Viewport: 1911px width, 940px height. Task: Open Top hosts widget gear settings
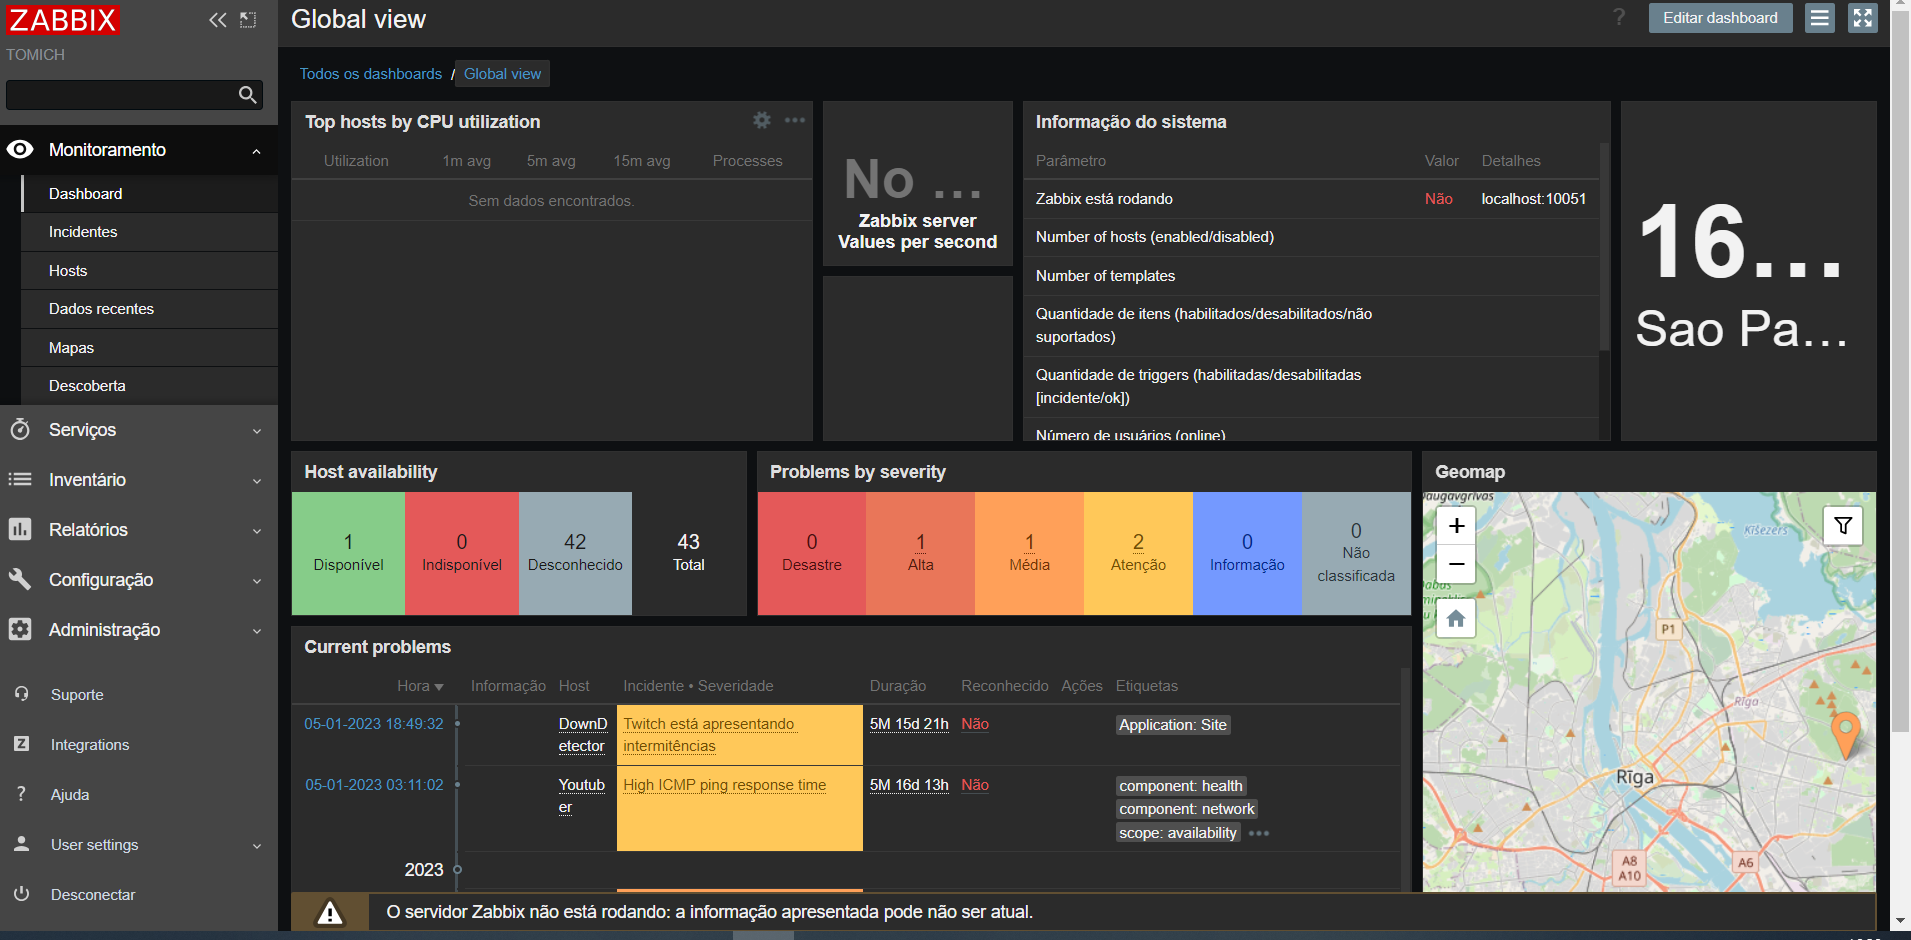[x=762, y=120]
